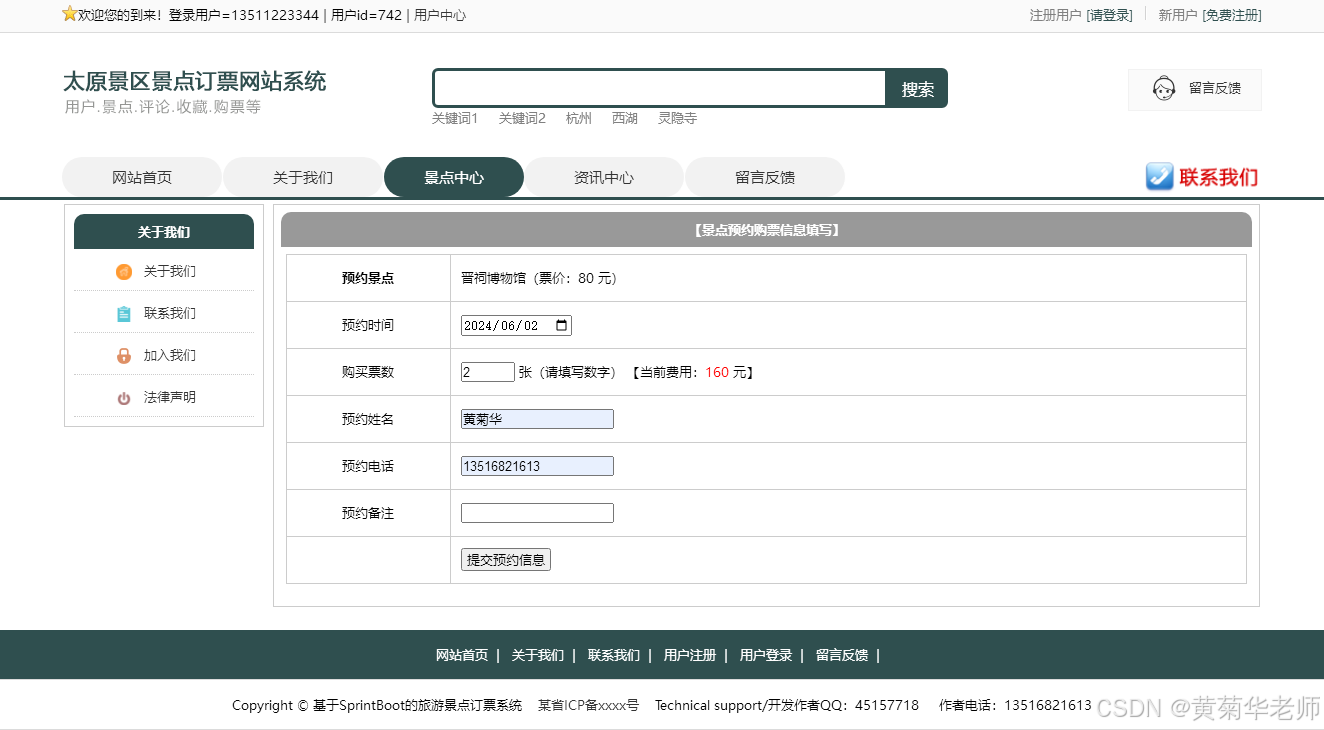The width and height of the screenshot is (1324, 730).
Task: Click footer link 关于我们
Action: coord(538,655)
